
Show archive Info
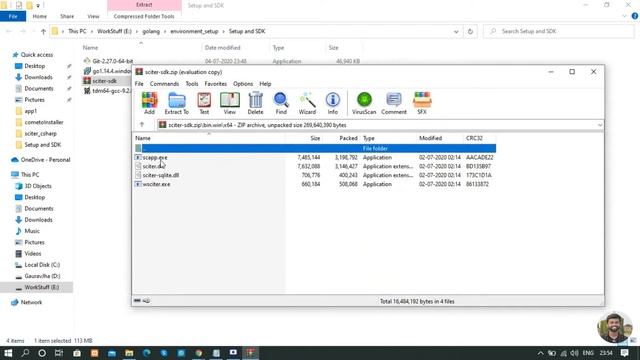(333, 103)
